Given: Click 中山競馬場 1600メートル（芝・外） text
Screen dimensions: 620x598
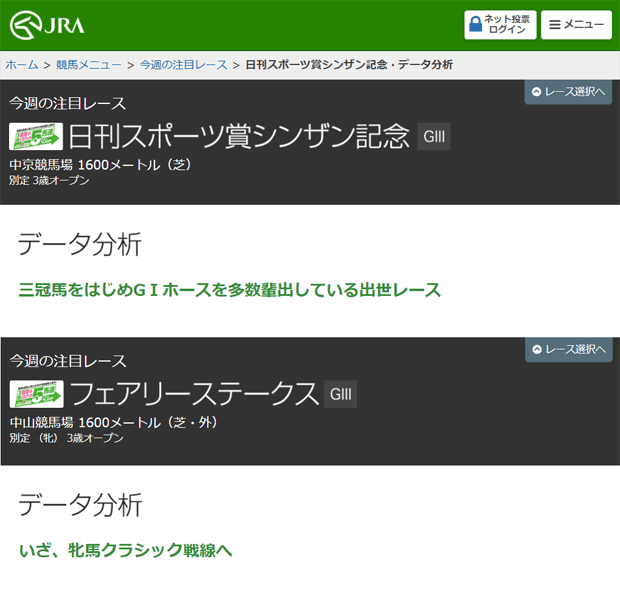Looking at the screenshot, I should coord(113,422).
